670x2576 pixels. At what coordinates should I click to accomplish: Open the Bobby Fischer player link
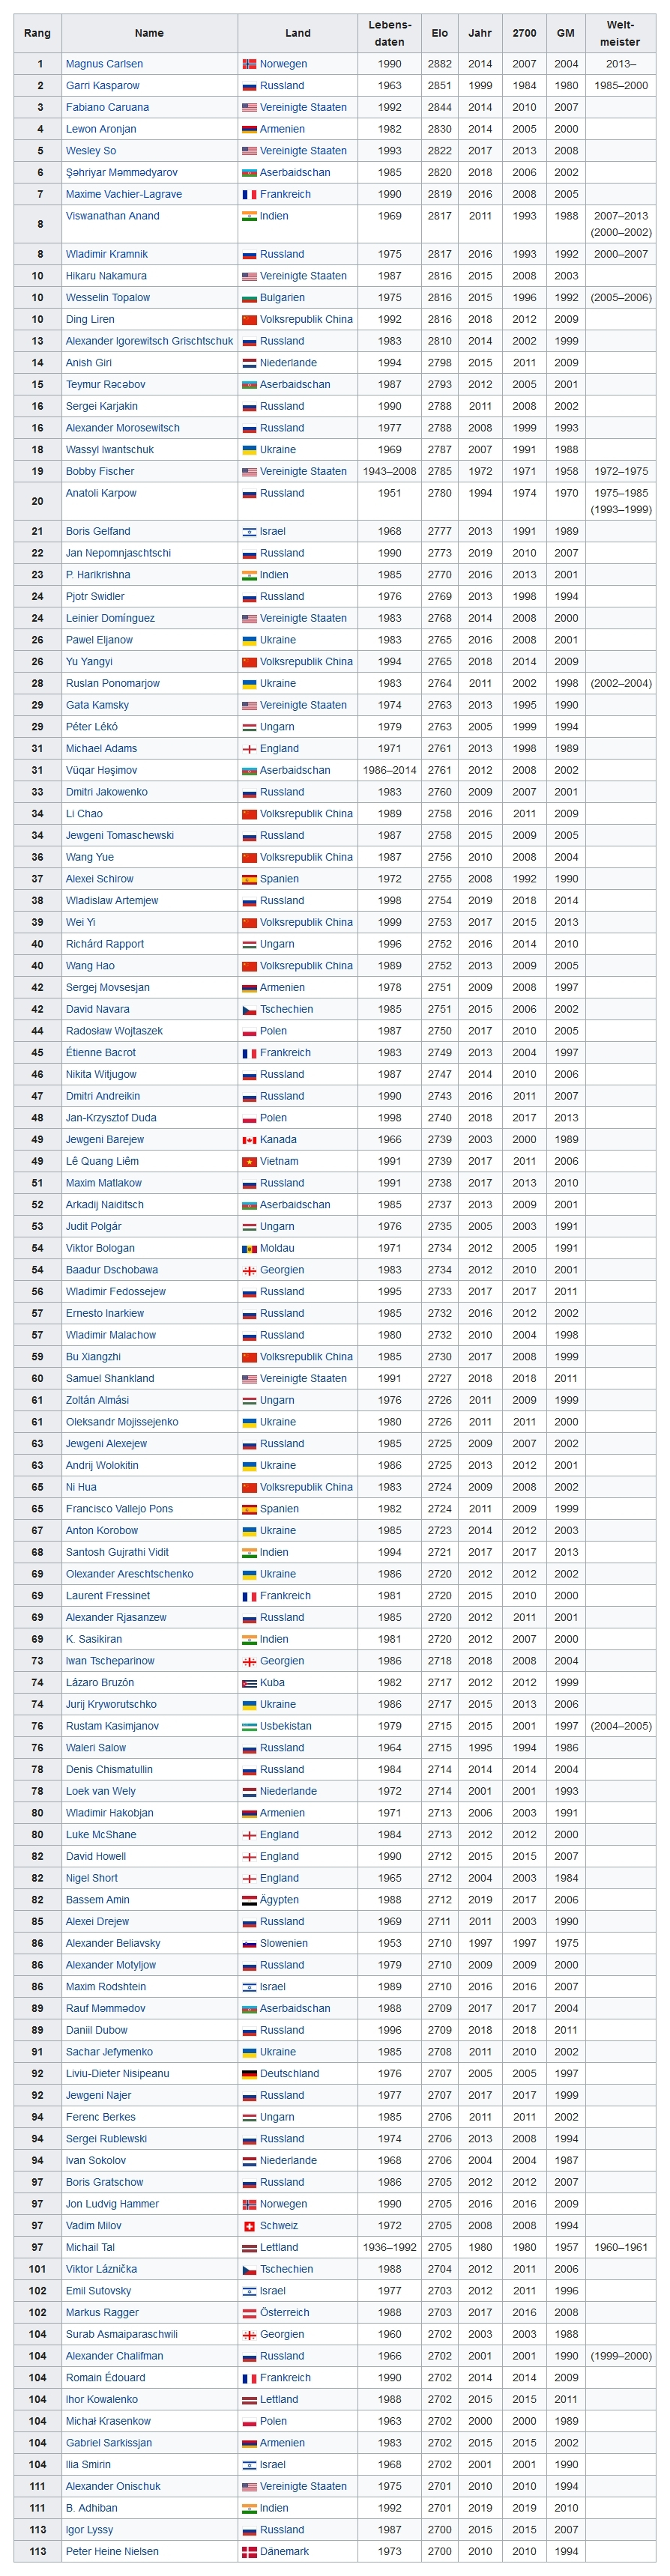click(x=100, y=472)
